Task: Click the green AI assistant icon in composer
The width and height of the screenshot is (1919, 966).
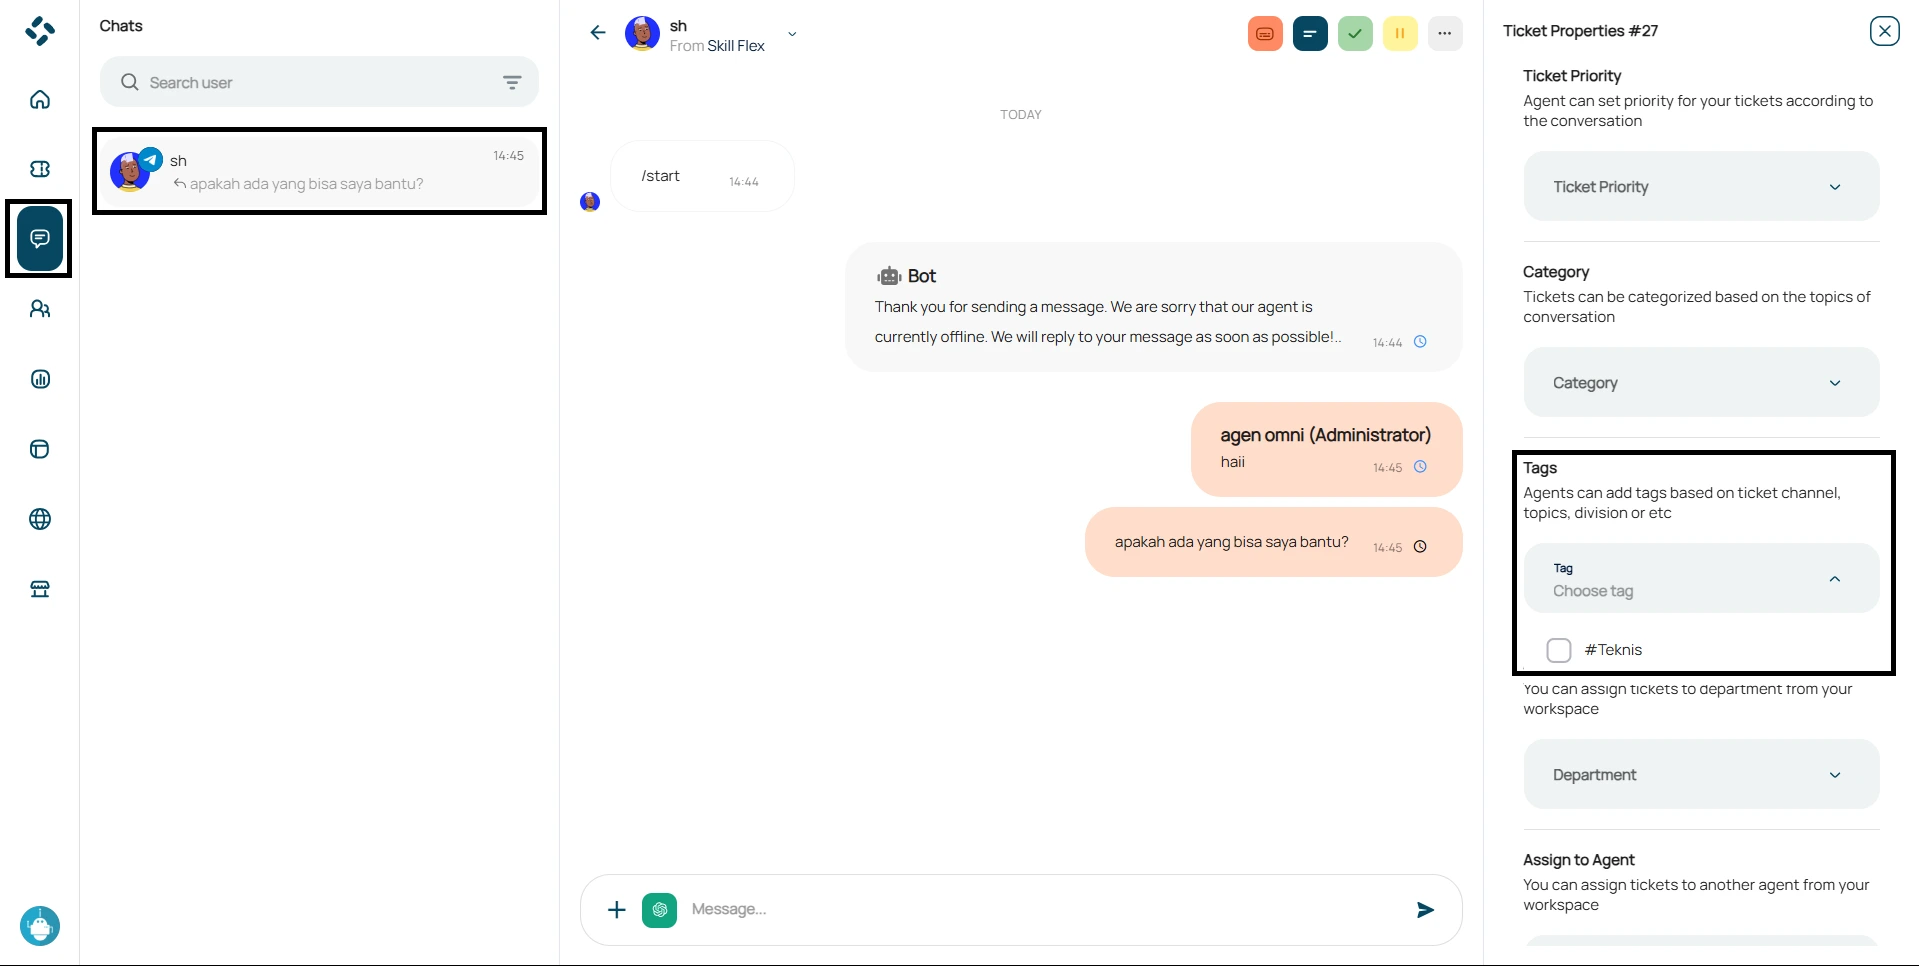Action: pyautogui.click(x=660, y=910)
